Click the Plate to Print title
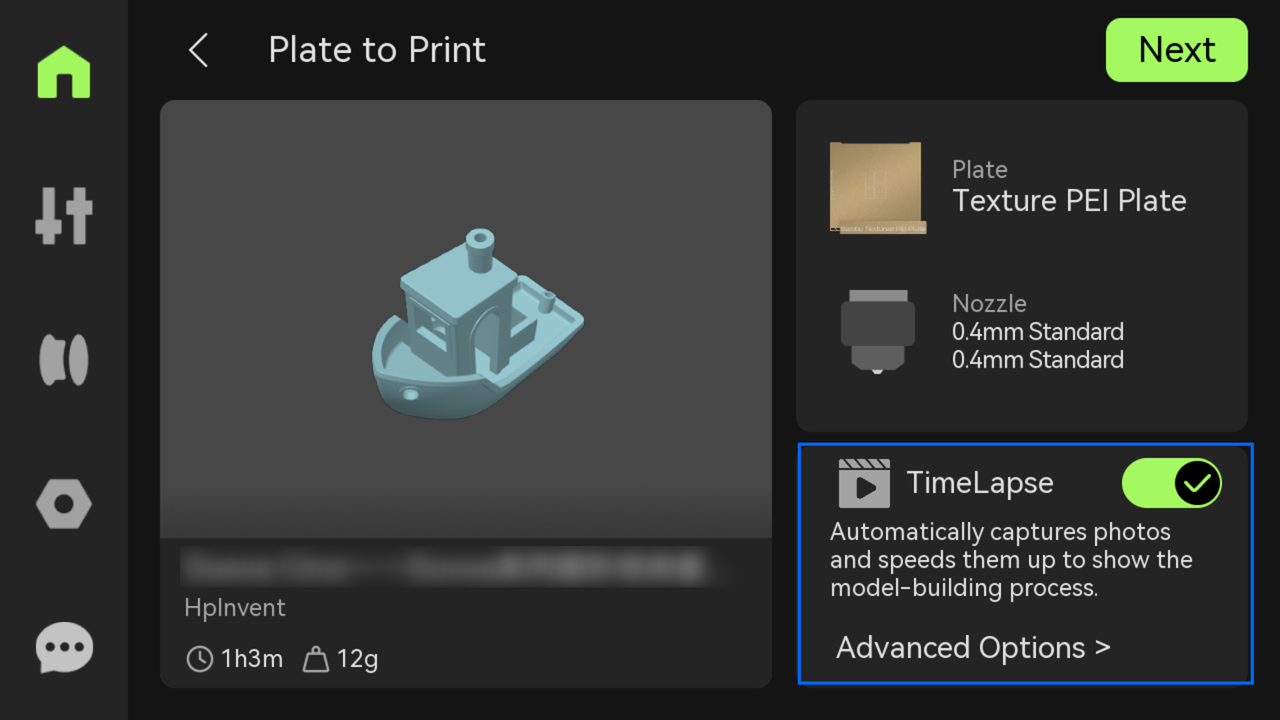The height and width of the screenshot is (720, 1280). point(377,50)
